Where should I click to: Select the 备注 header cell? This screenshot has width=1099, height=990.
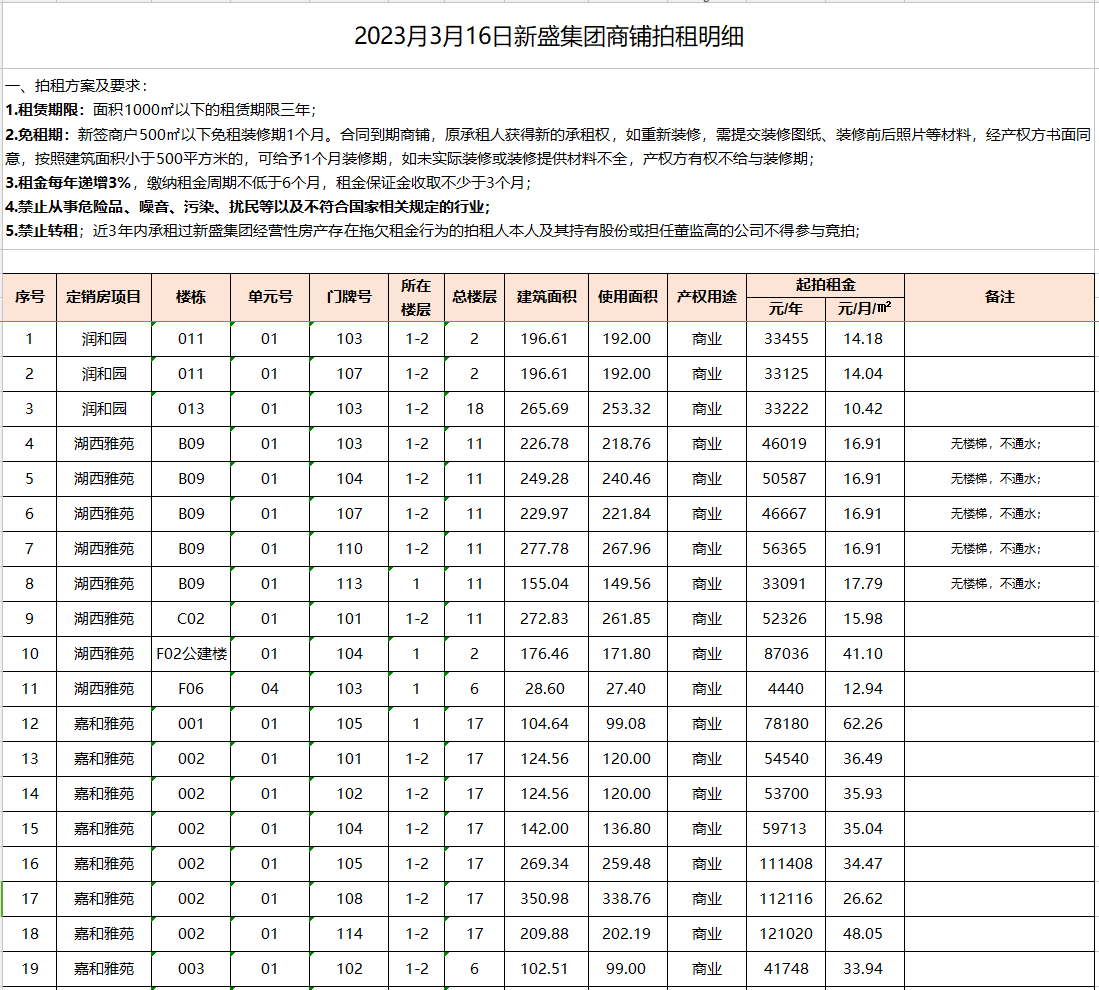pos(999,297)
